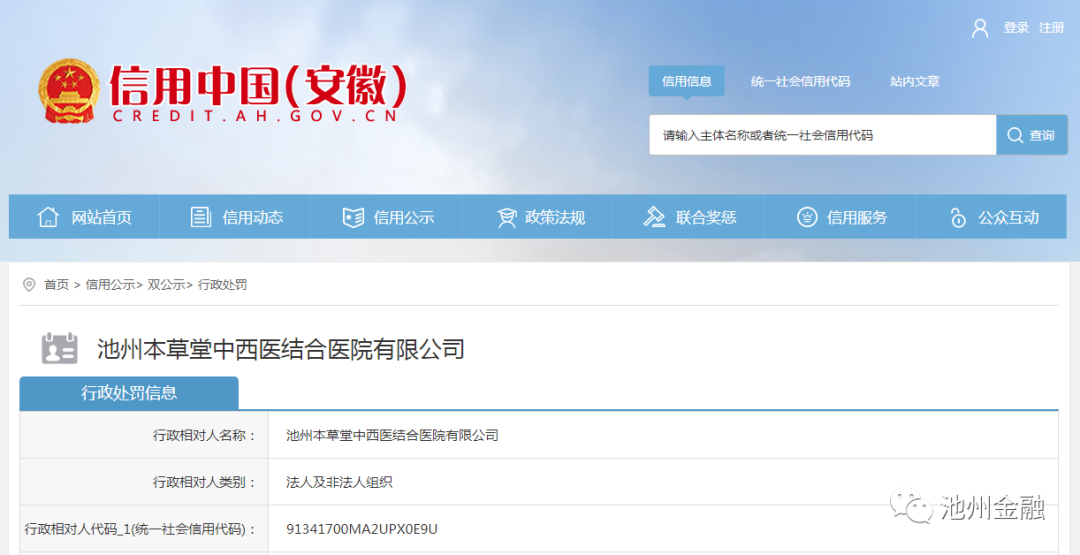The image size is (1080, 555).
Task: Open the 信用服务 menu label
Action: (x=857, y=218)
